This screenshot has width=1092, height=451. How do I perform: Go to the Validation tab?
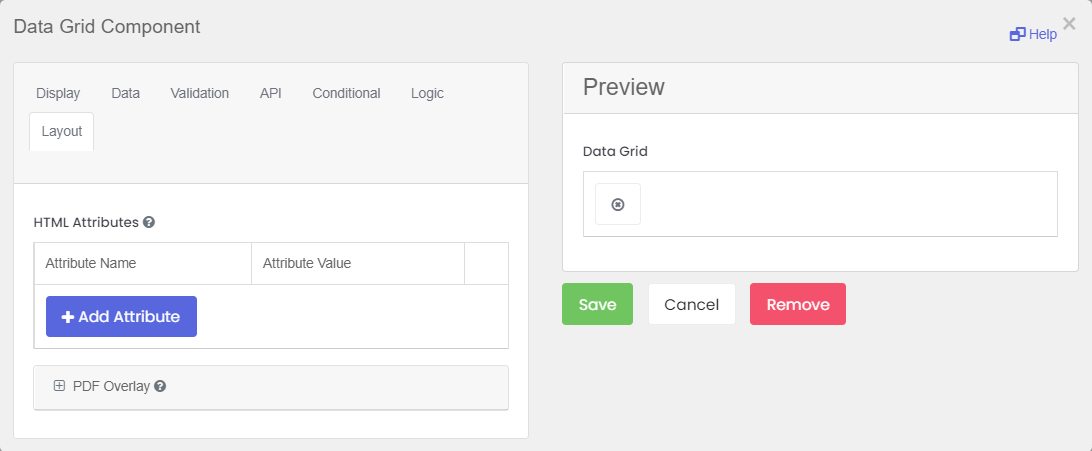(x=200, y=93)
